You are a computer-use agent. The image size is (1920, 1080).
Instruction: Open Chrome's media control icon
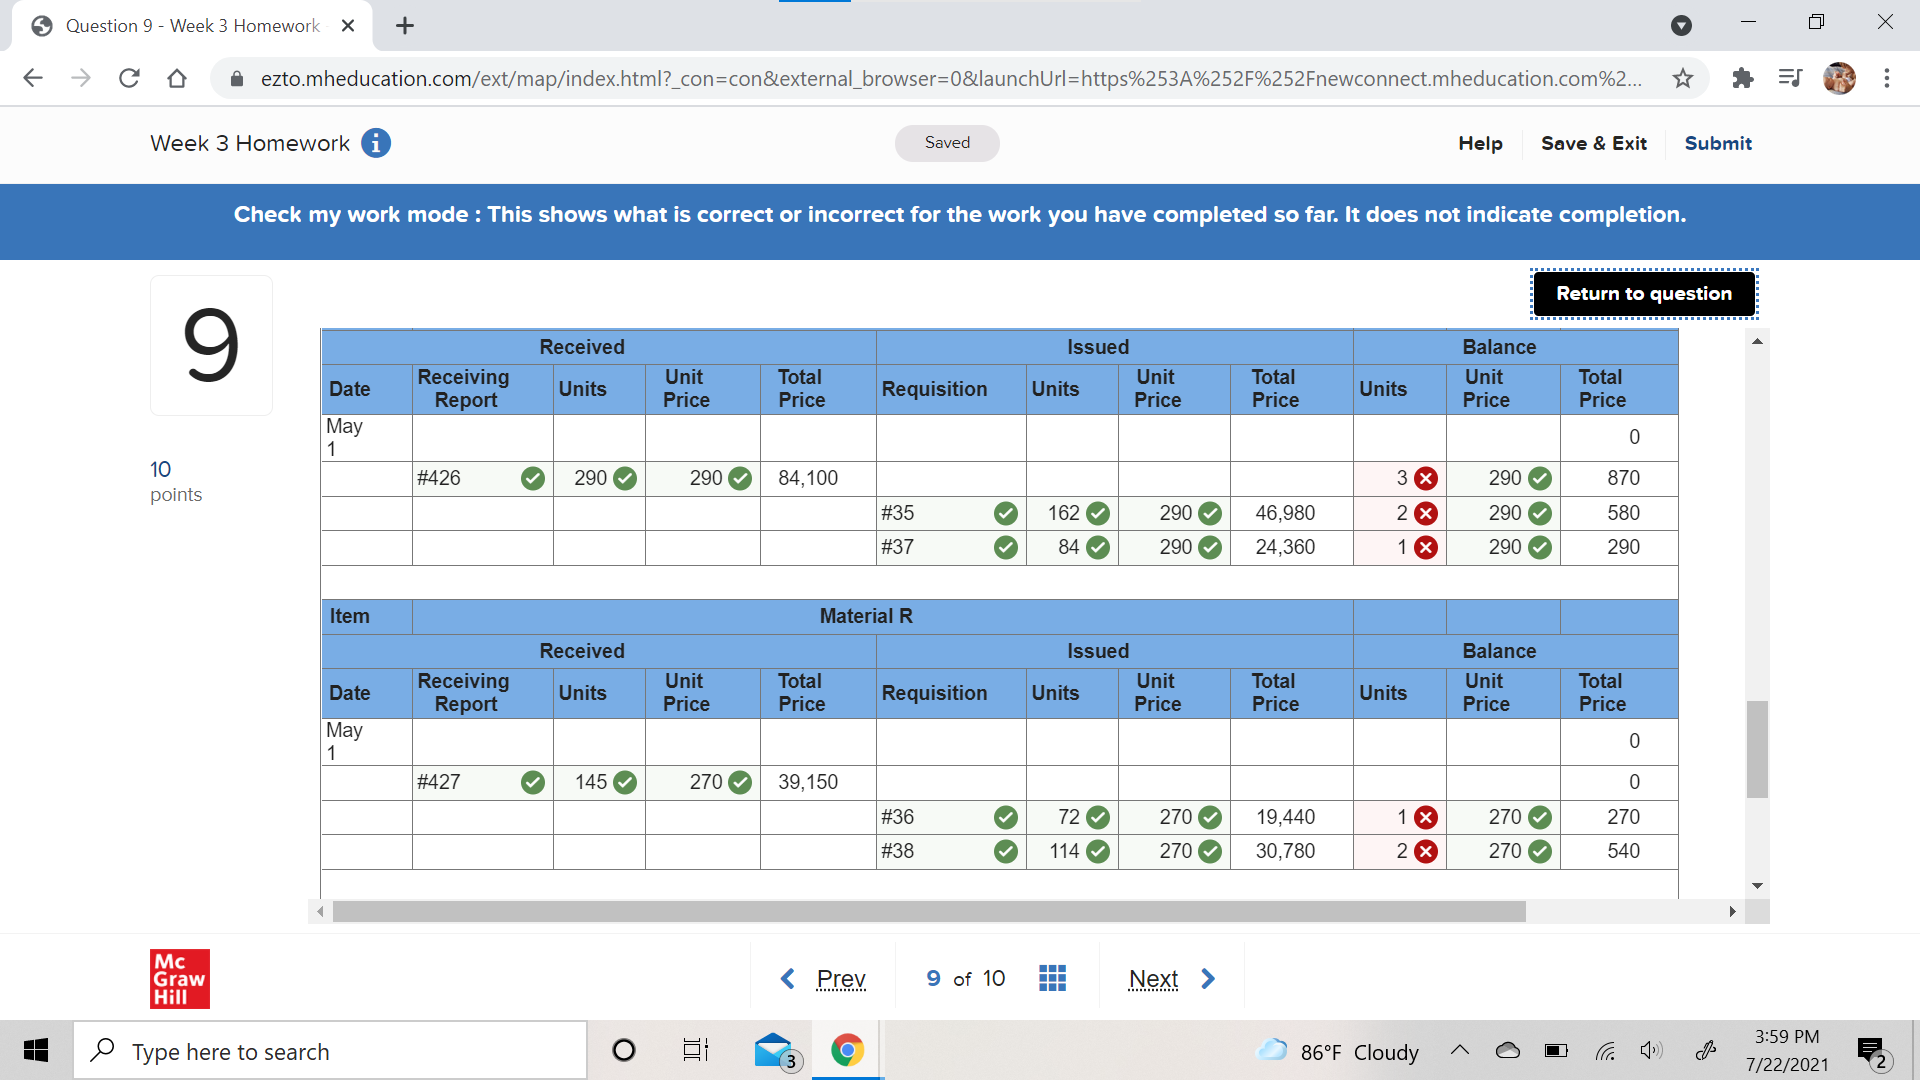[1790, 78]
